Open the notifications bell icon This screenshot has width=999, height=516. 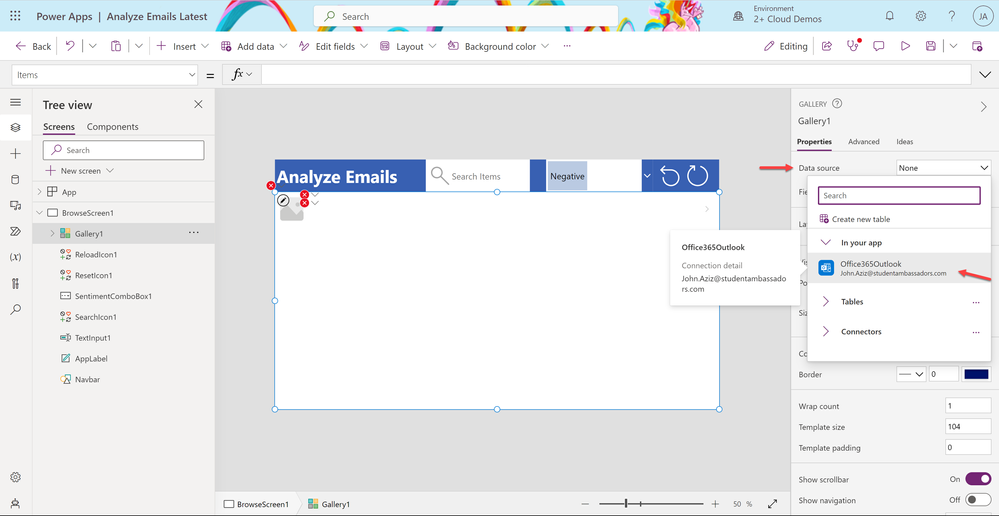(890, 17)
